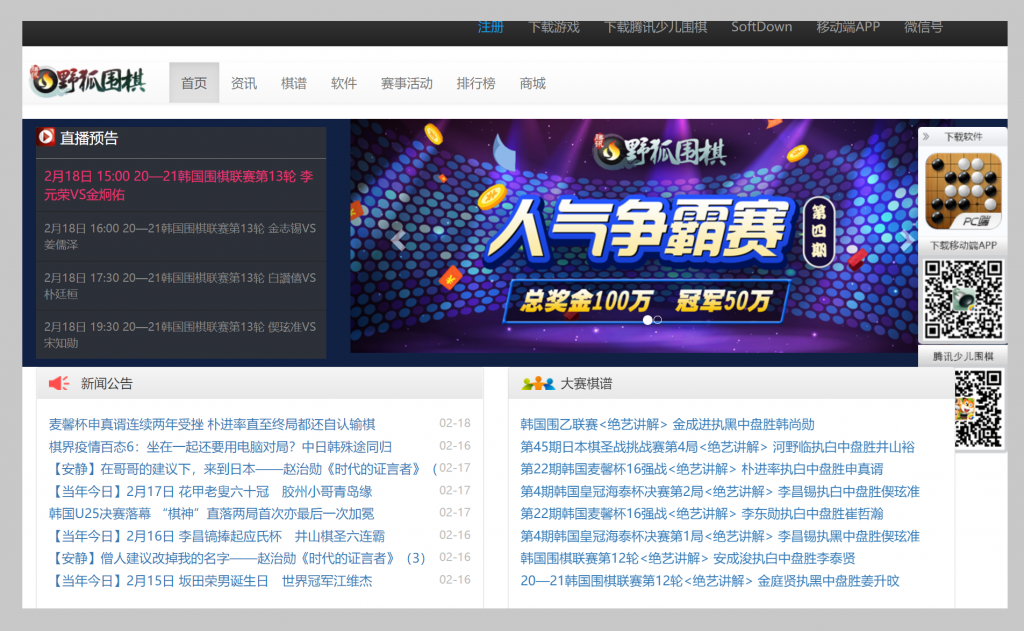Open record 第45期日本棋圣战挑战赛第4局
1024x631 pixels.
[717, 447]
